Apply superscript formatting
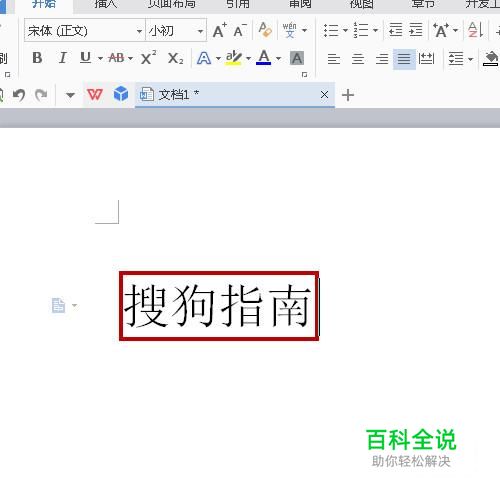Screen dimensions: 500x500 (148, 58)
